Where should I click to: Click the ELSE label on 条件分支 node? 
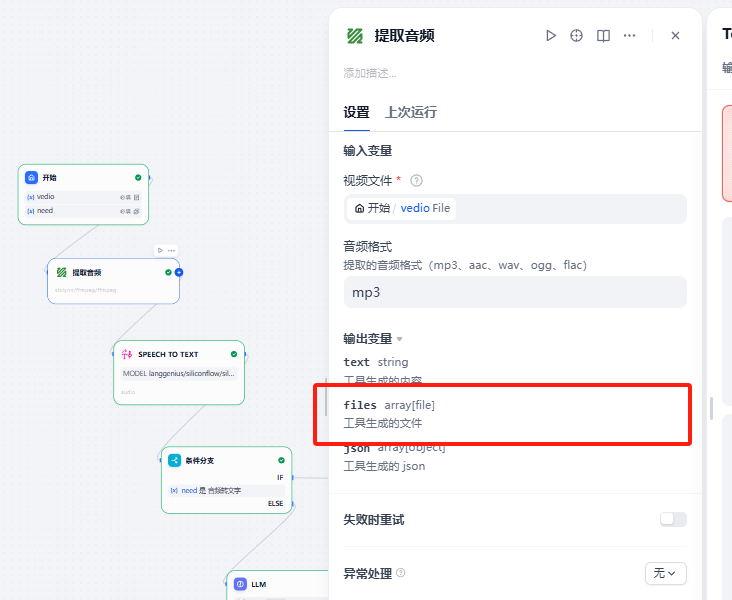coord(275,504)
